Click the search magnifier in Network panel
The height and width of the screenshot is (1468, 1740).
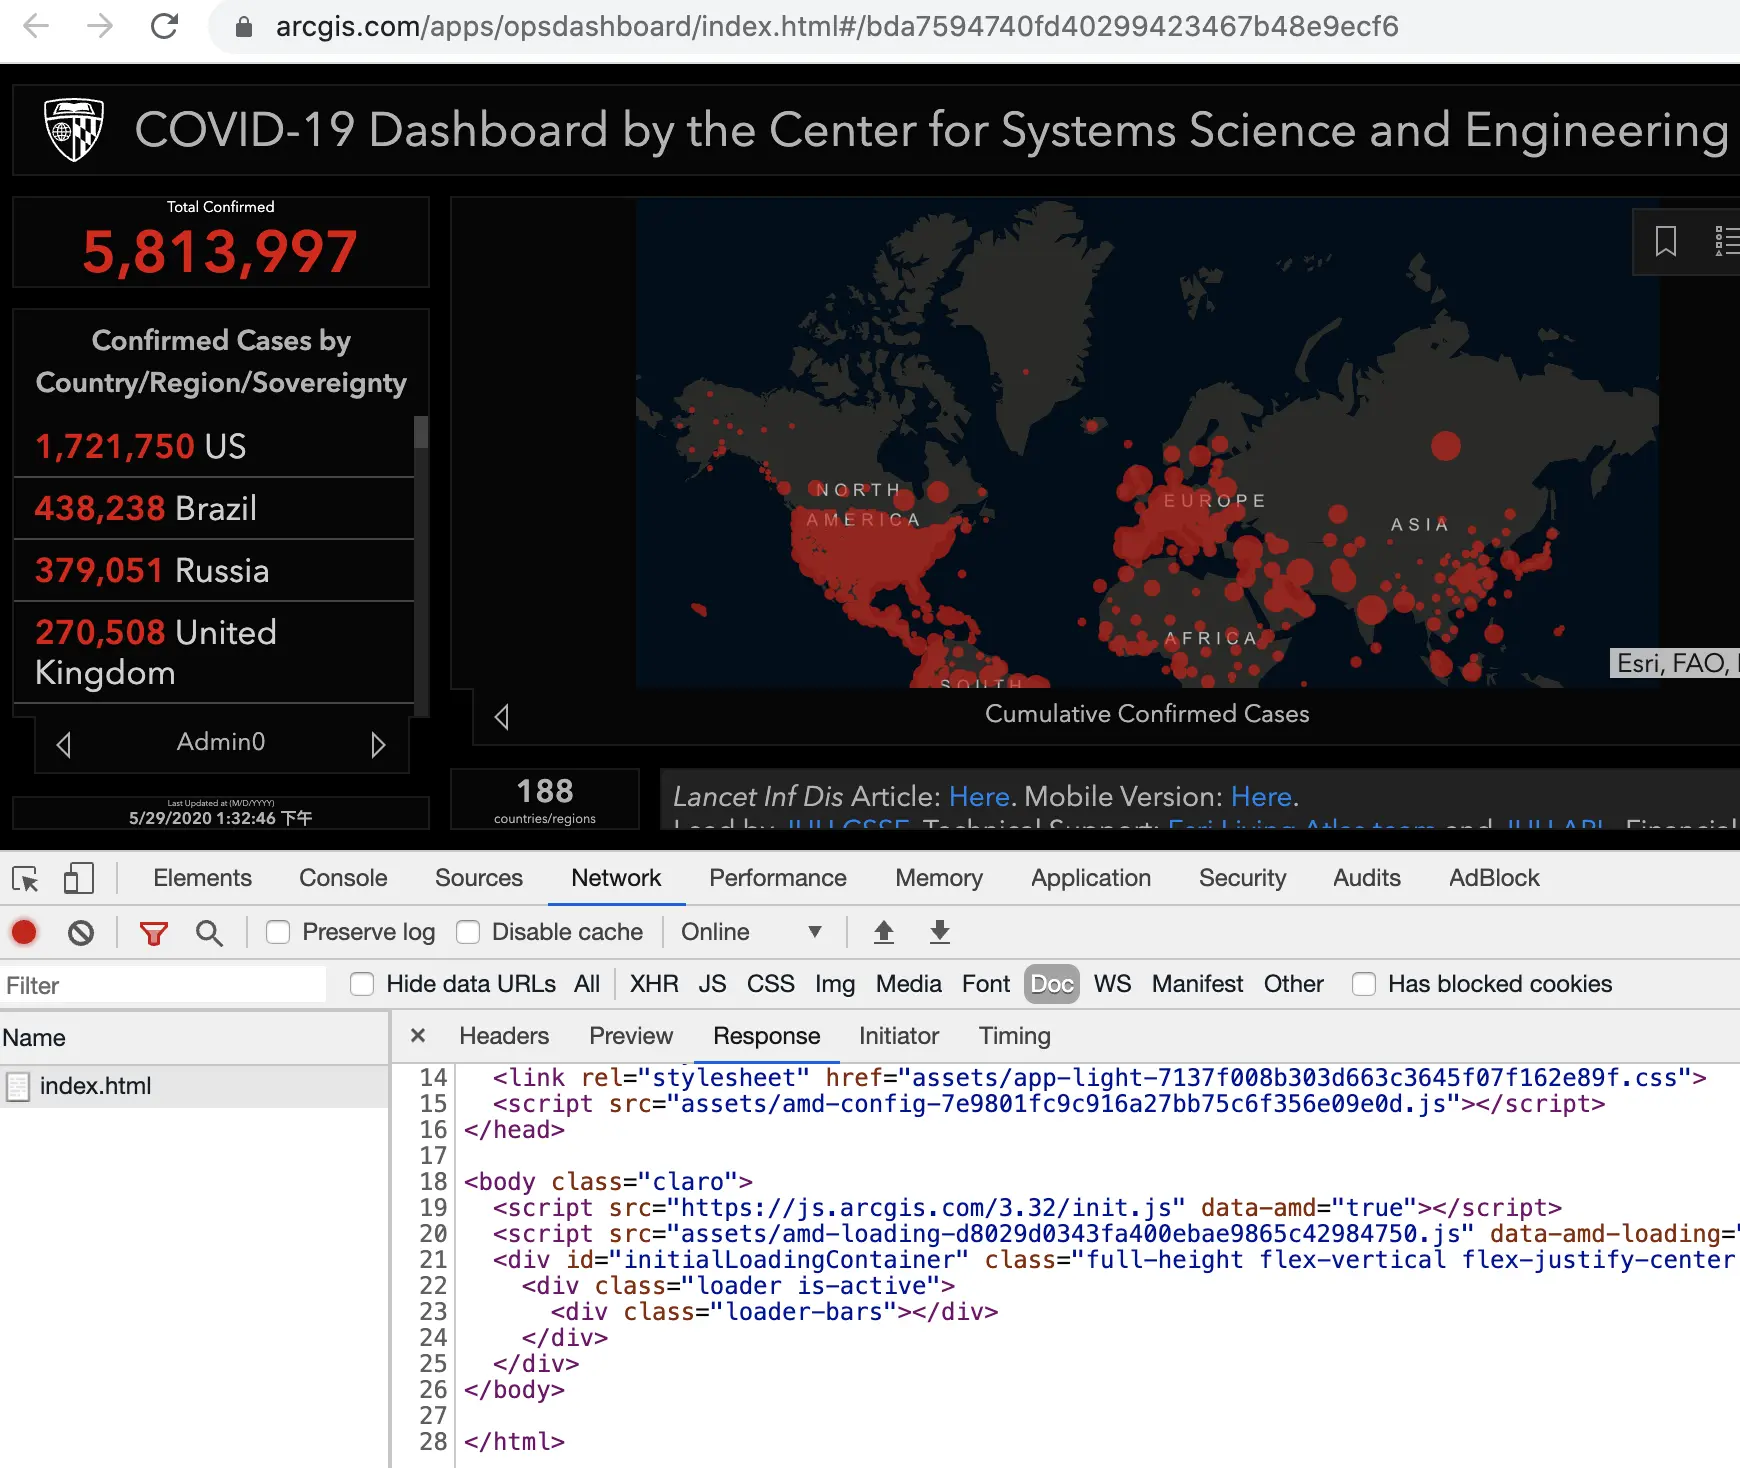209,932
